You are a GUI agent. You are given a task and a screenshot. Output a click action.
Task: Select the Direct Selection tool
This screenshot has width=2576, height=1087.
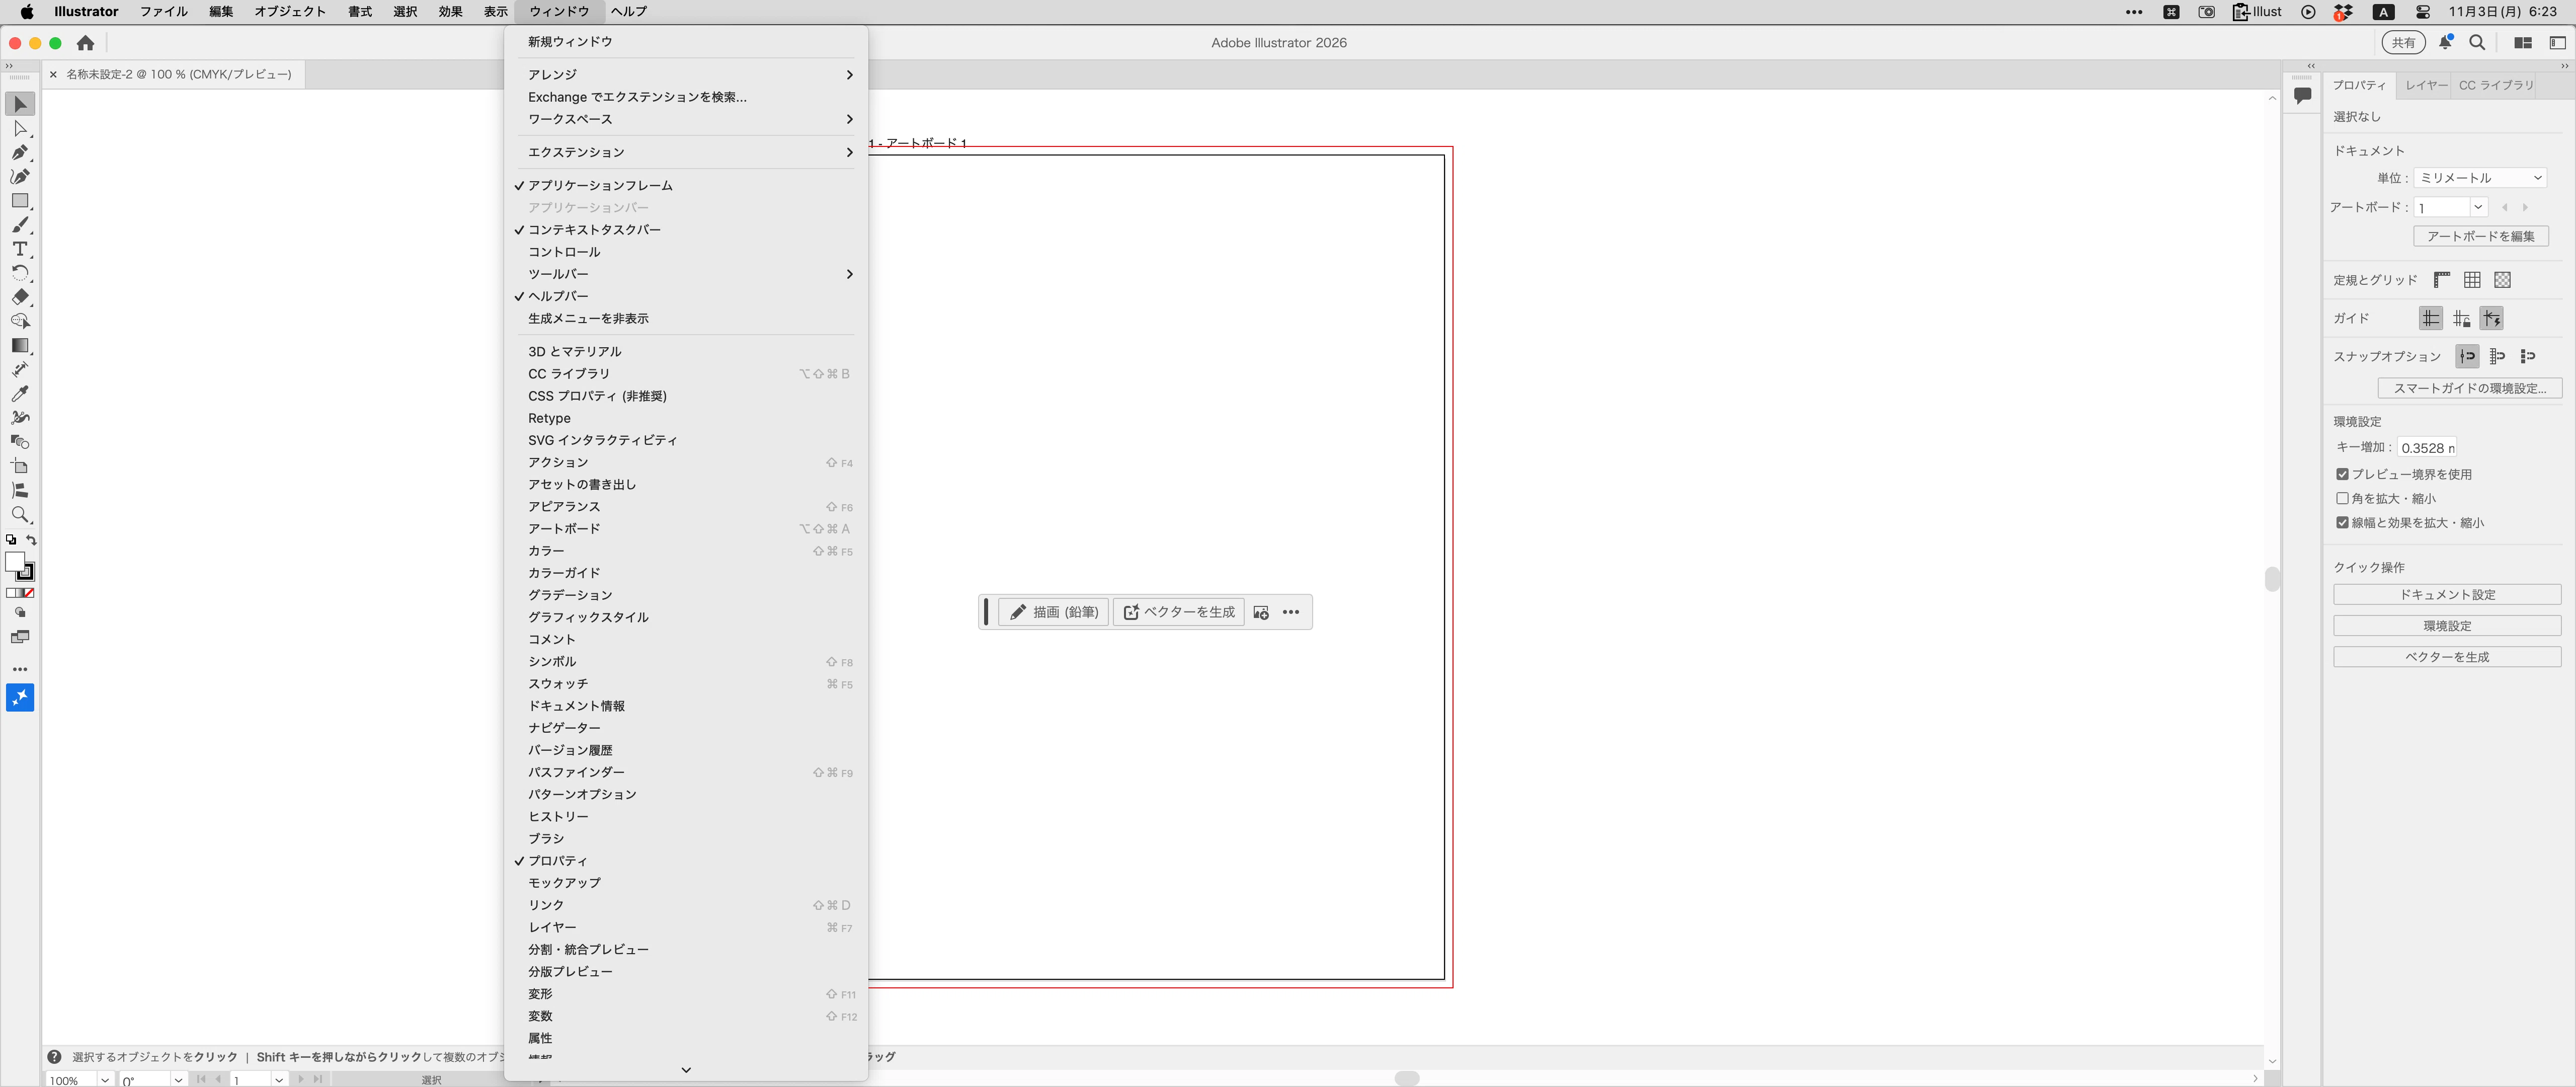(x=20, y=128)
